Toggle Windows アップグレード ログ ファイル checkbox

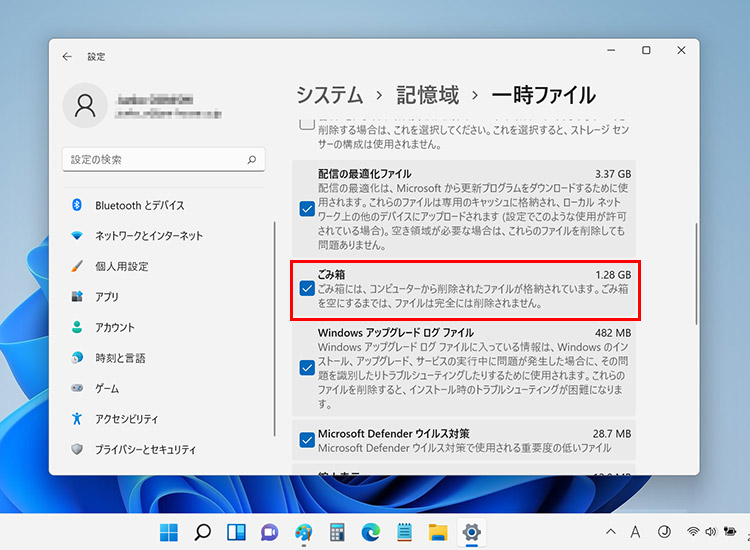point(307,367)
